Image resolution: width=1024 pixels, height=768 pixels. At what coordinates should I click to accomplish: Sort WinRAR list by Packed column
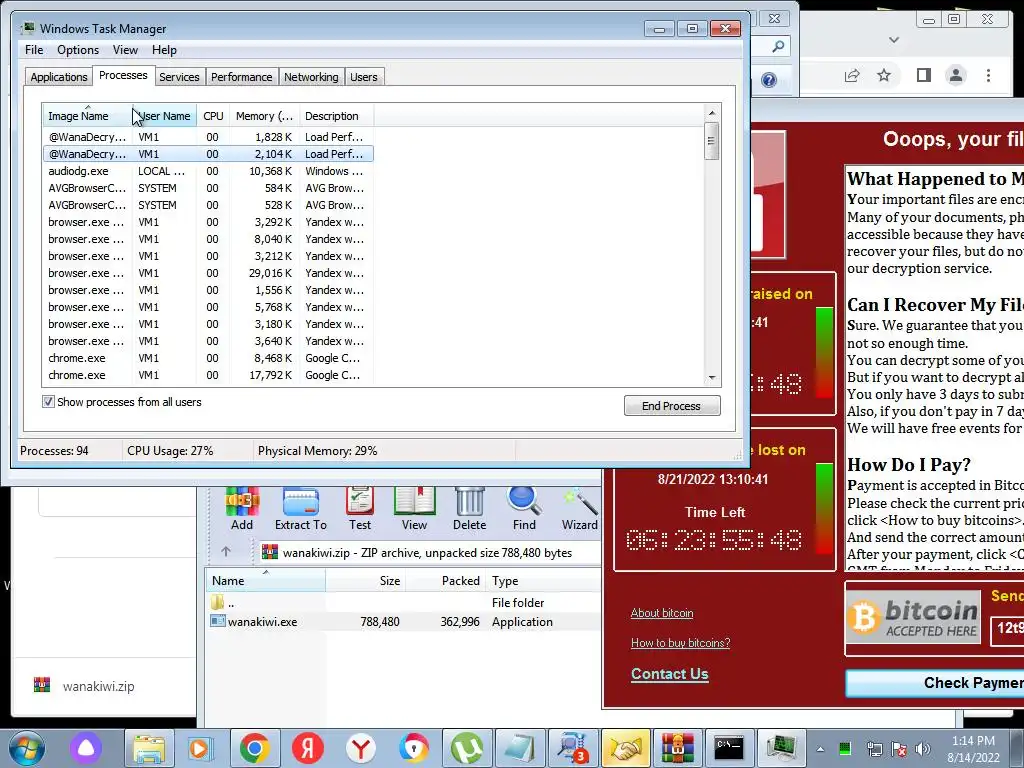point(445,581)
